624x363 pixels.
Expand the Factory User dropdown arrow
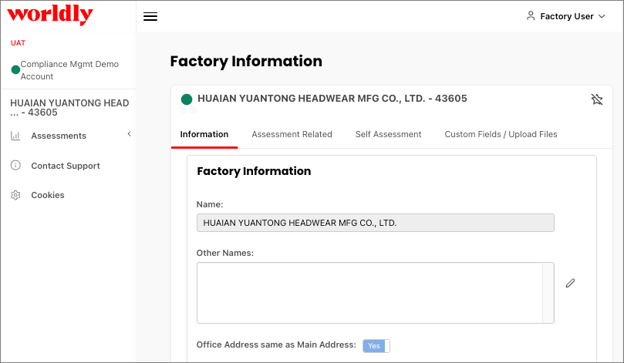[x=602, y=16]
